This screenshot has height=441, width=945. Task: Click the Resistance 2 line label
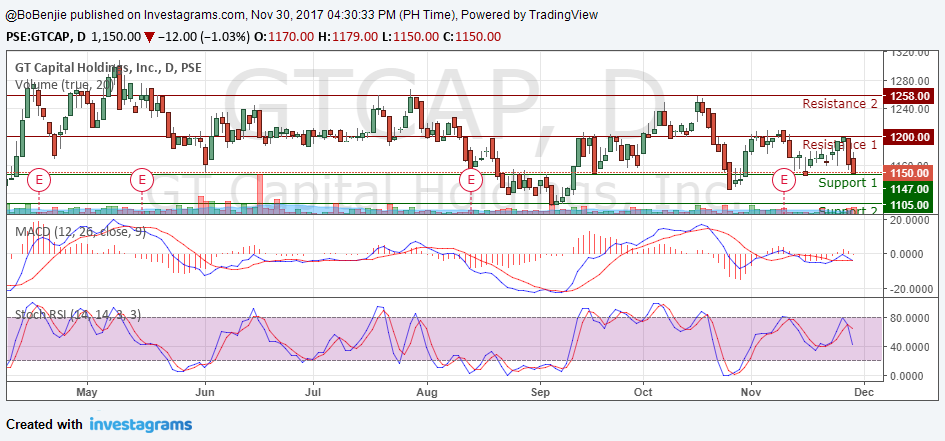(x=840, y=104)
